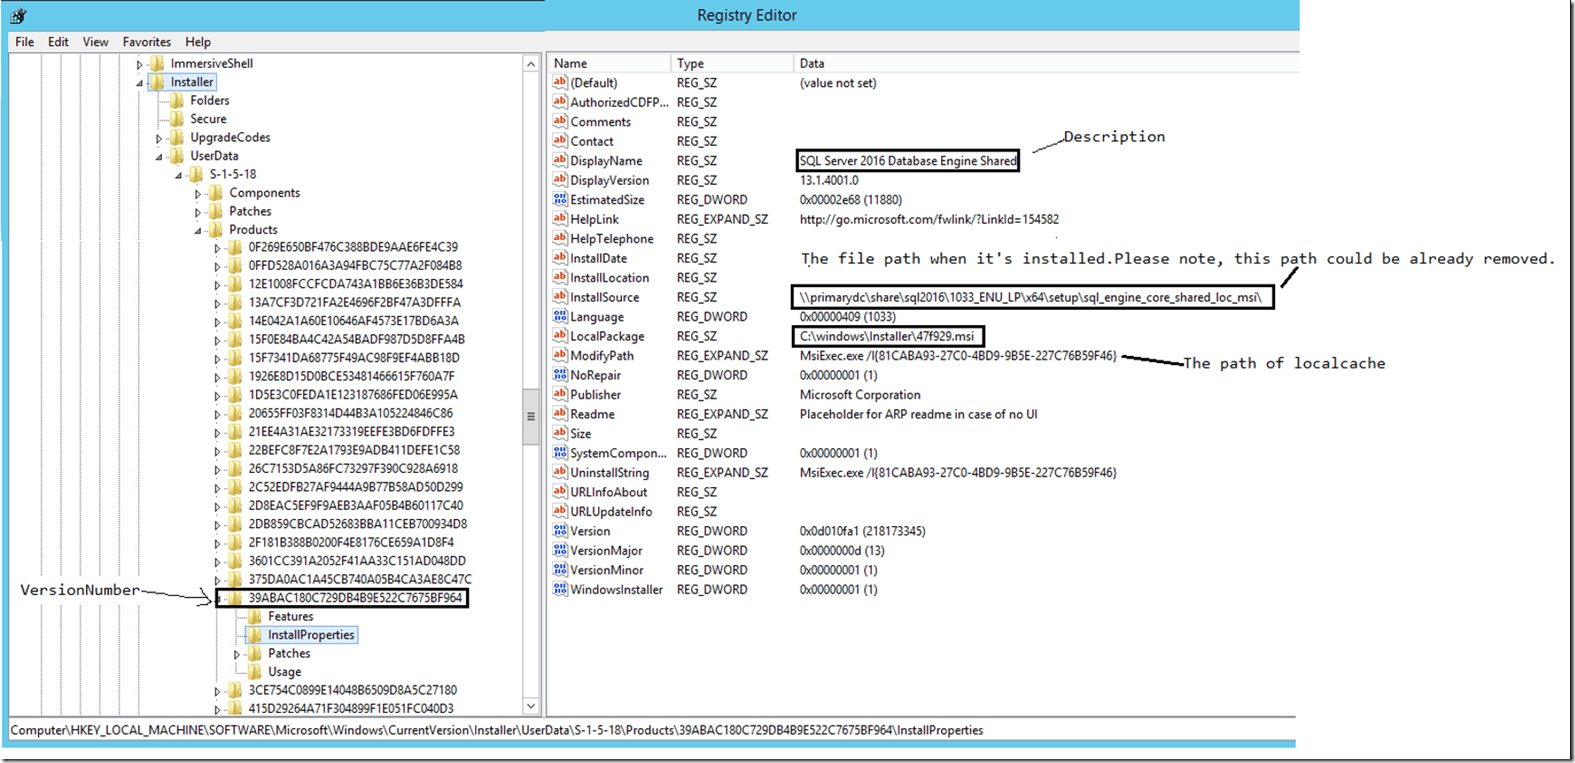
Task: Expand the Components tree node
Action: coord(198,194)
